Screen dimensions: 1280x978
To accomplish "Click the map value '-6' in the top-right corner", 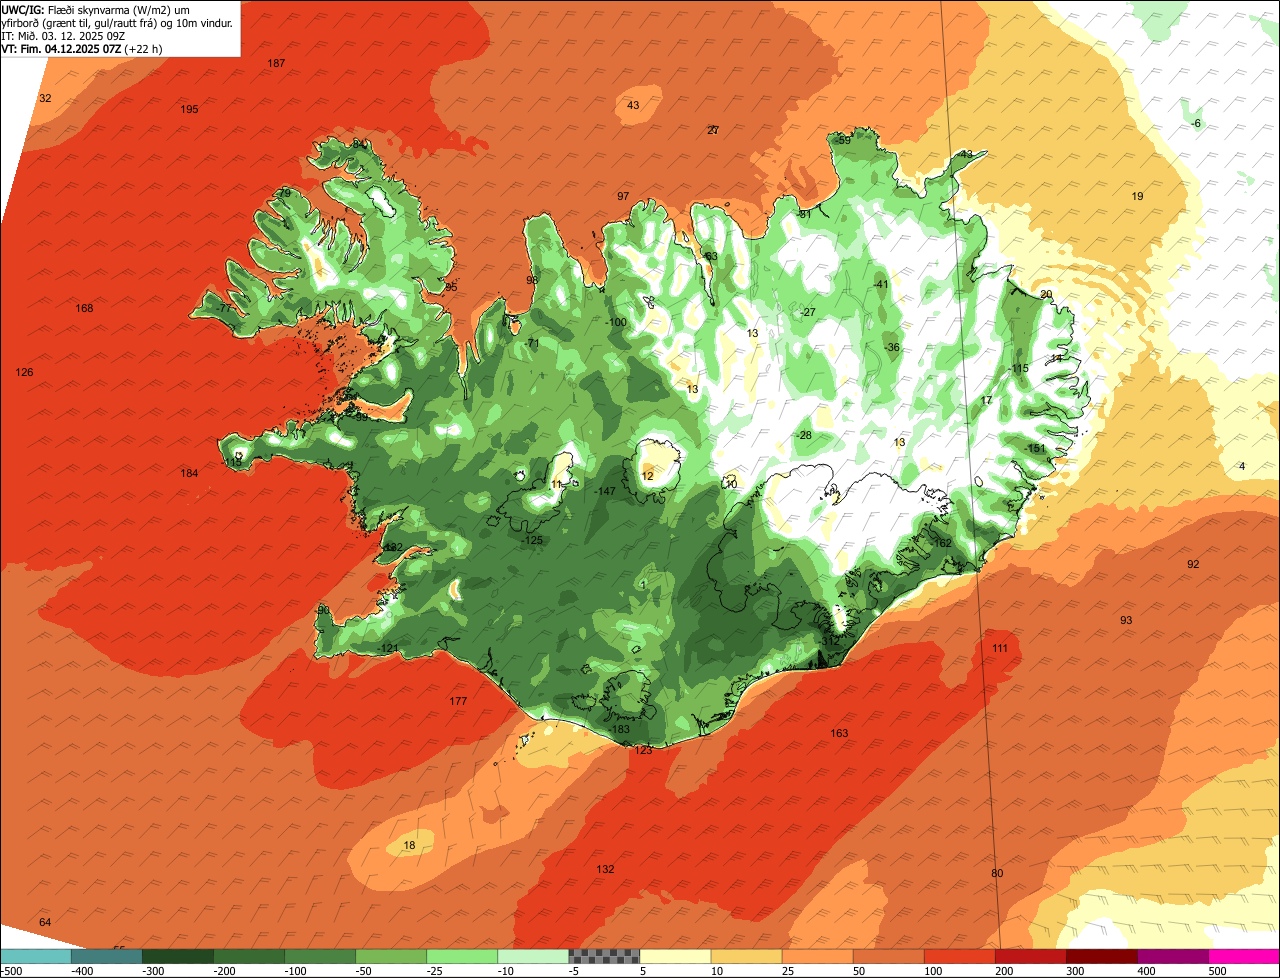I will (x=1195, y=123).
